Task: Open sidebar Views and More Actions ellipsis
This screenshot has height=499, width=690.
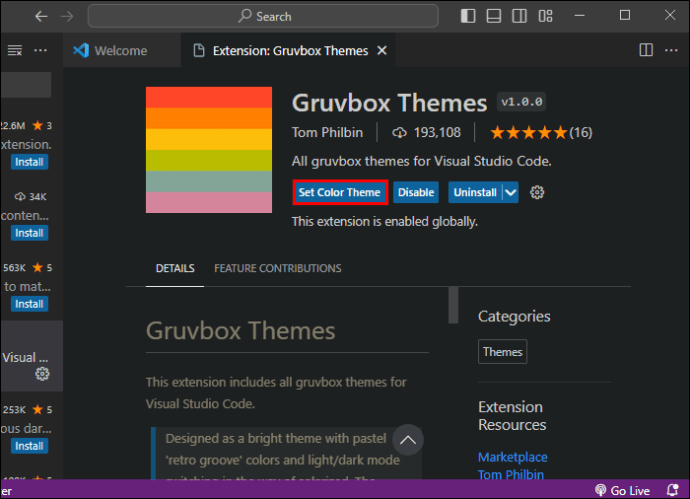Action: tap(40, 50)
